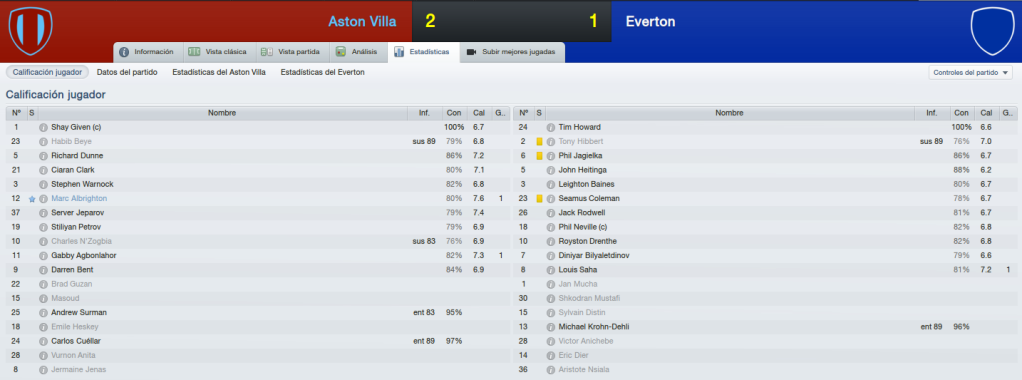Click the Everton club crest
Screen dimensions: 1022x380
pyautogui.click(x=991, y=31)
